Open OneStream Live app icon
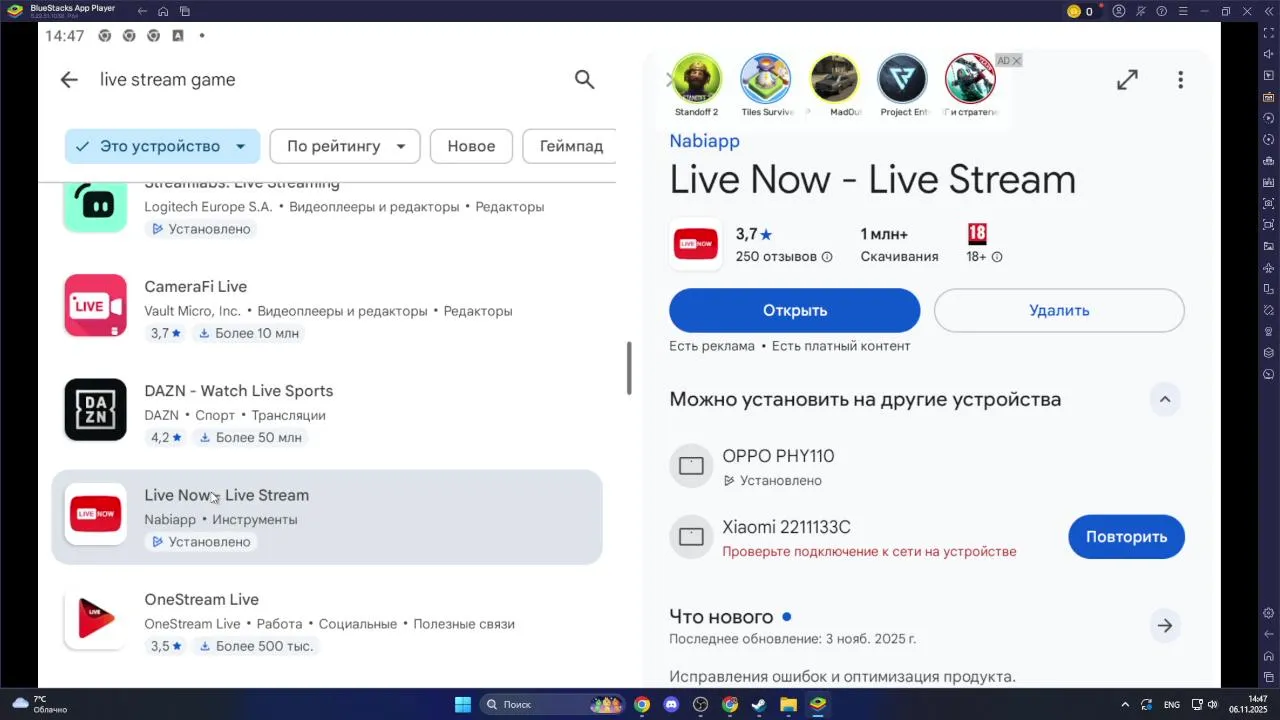The width and height of the screenshot is (1280, 720). coord(96,619)
